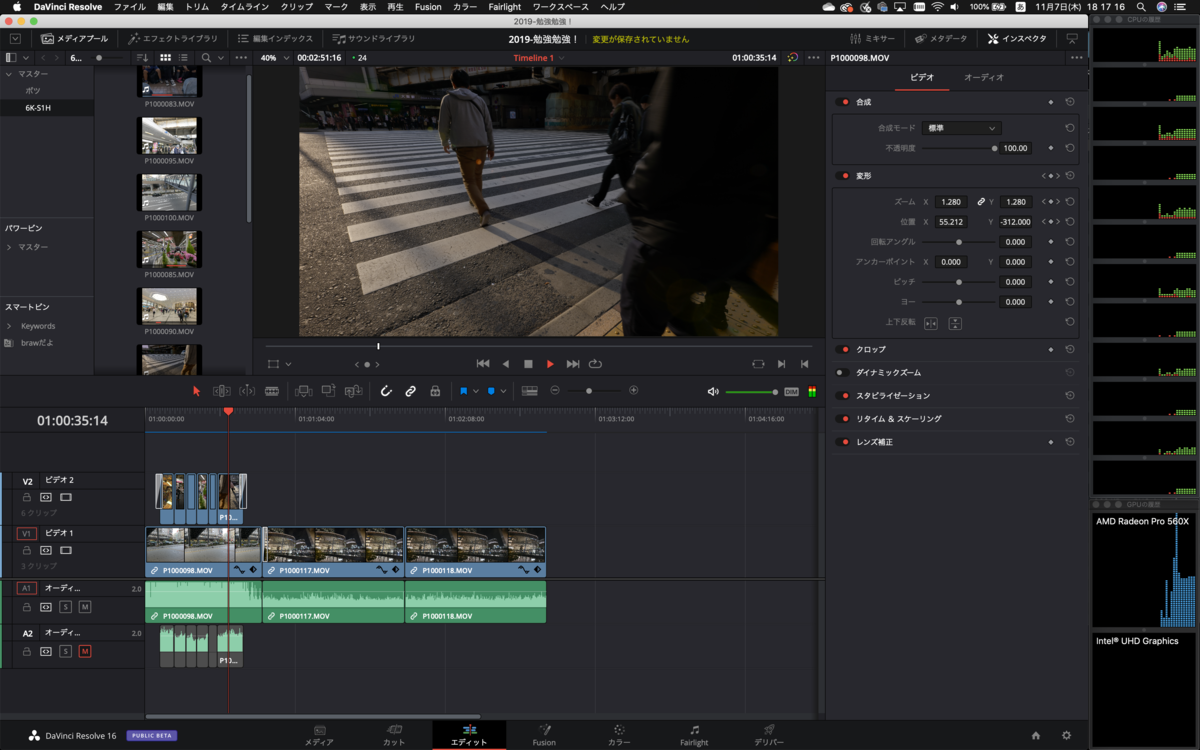Click the DIM audio button
The height and width of the screenshot is (750, 1200).
(x=791, y=391)
